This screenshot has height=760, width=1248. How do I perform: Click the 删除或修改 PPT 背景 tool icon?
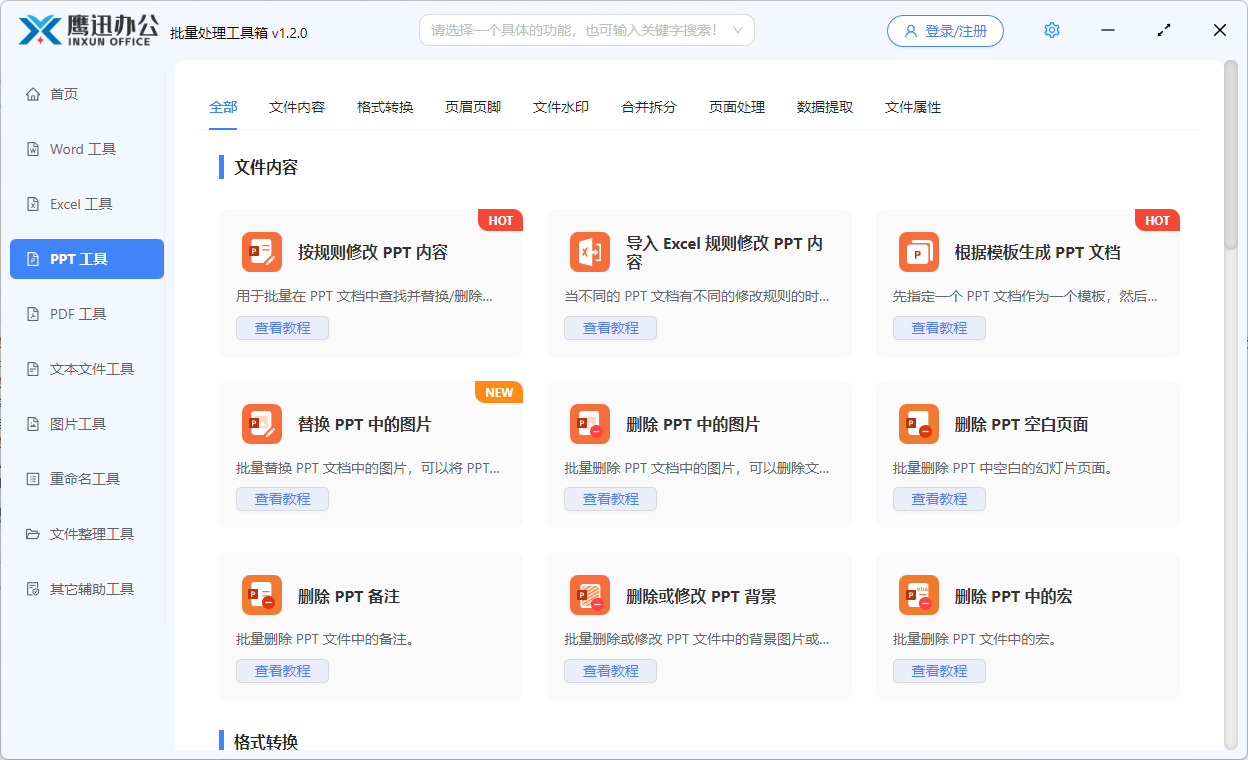(x=590, y=595)
